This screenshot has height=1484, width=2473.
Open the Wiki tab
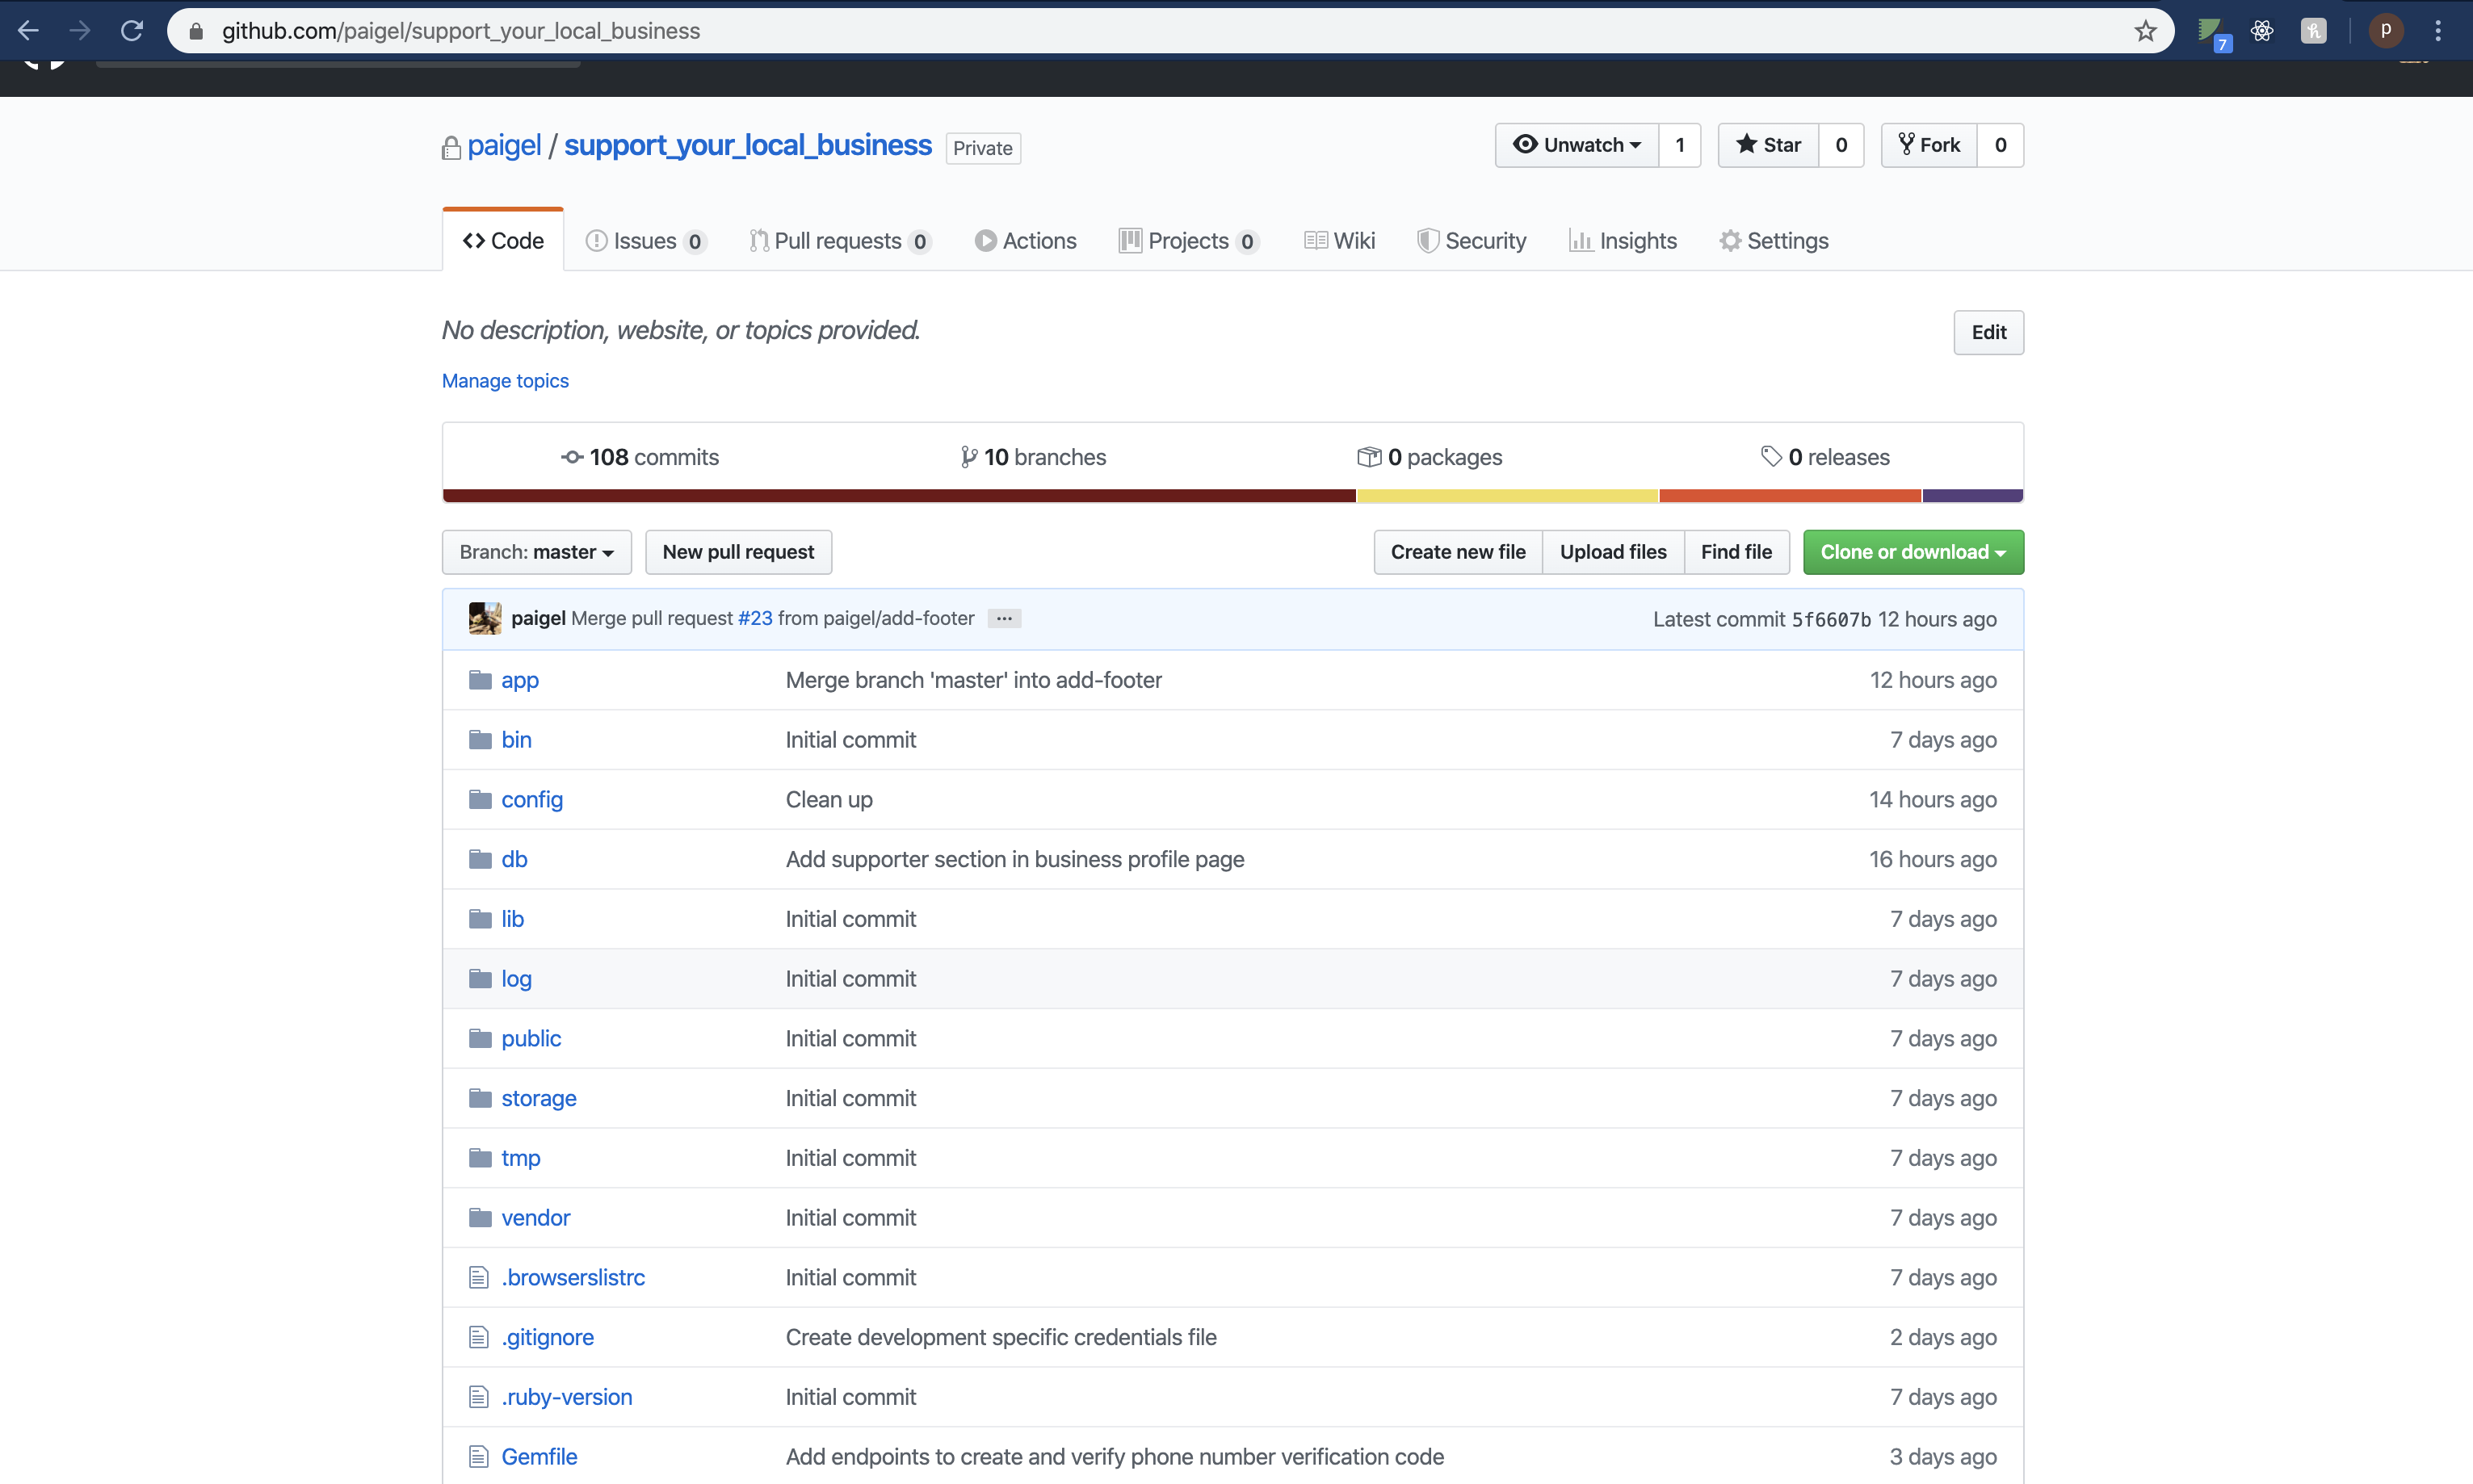click(1339, 241)
